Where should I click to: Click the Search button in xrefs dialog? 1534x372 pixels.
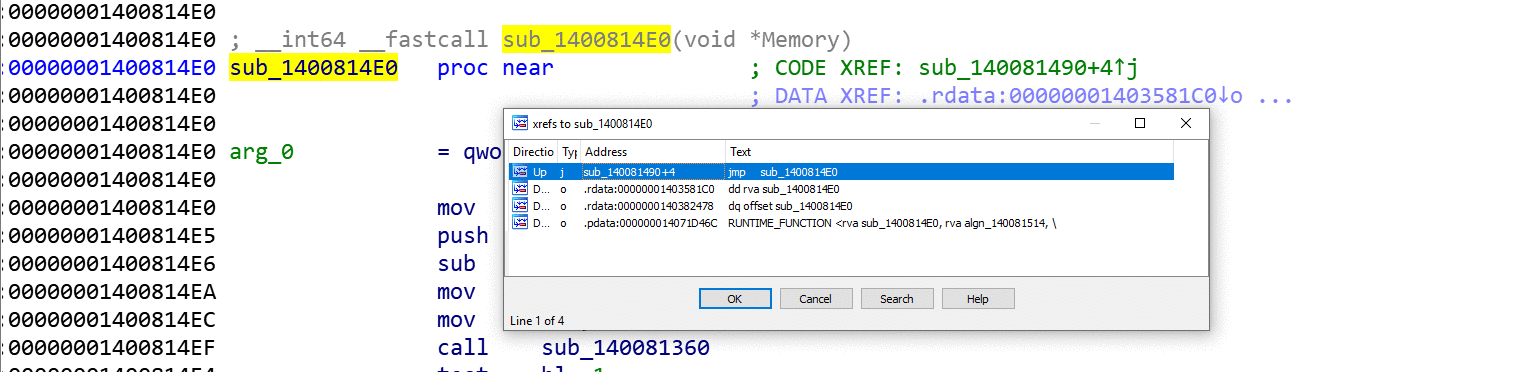[x=897, y=299]
